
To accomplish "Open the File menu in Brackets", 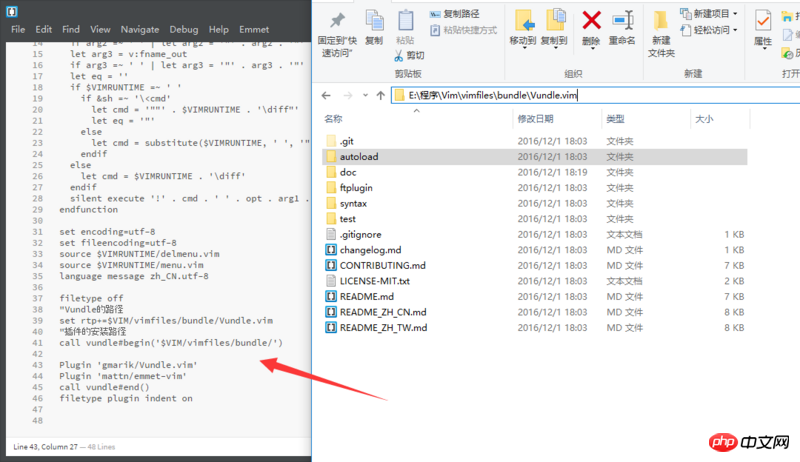I will (x=18, y=30).
